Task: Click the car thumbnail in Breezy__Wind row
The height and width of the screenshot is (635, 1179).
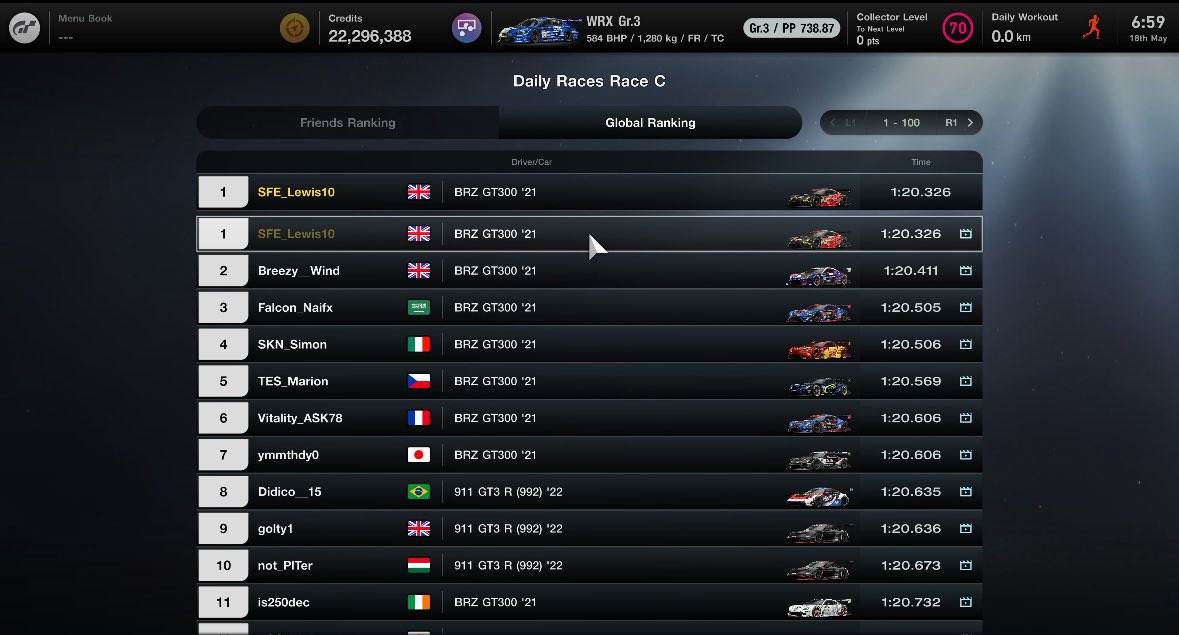Action: point(819,276)
